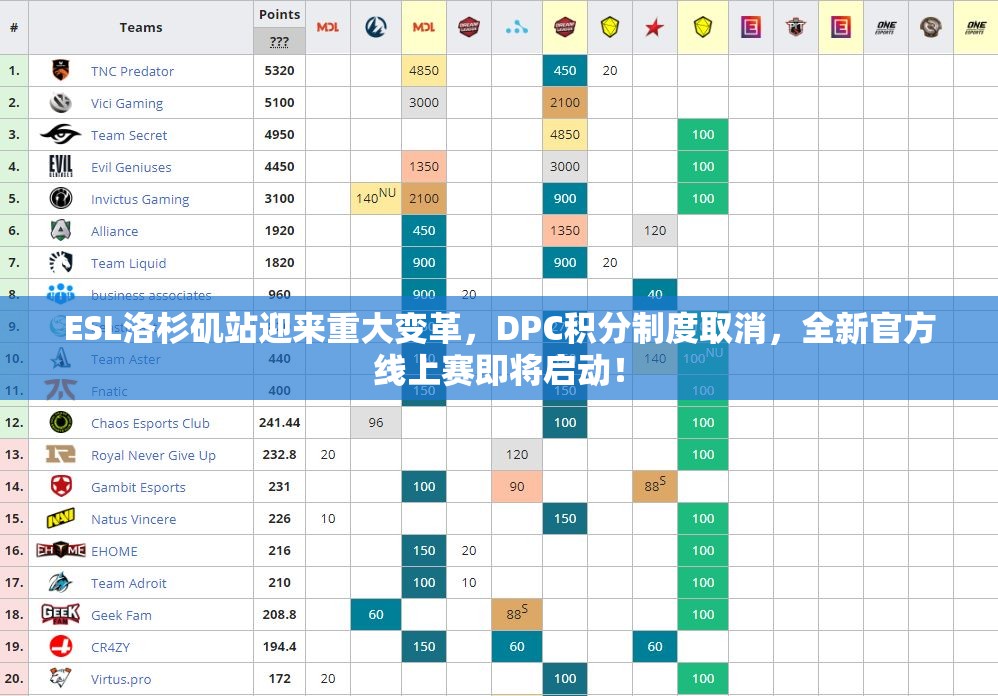This screenshot has height=696, width=998.
Task: Click the red StarLadder star icon in the header
Action: click(654, 27)
